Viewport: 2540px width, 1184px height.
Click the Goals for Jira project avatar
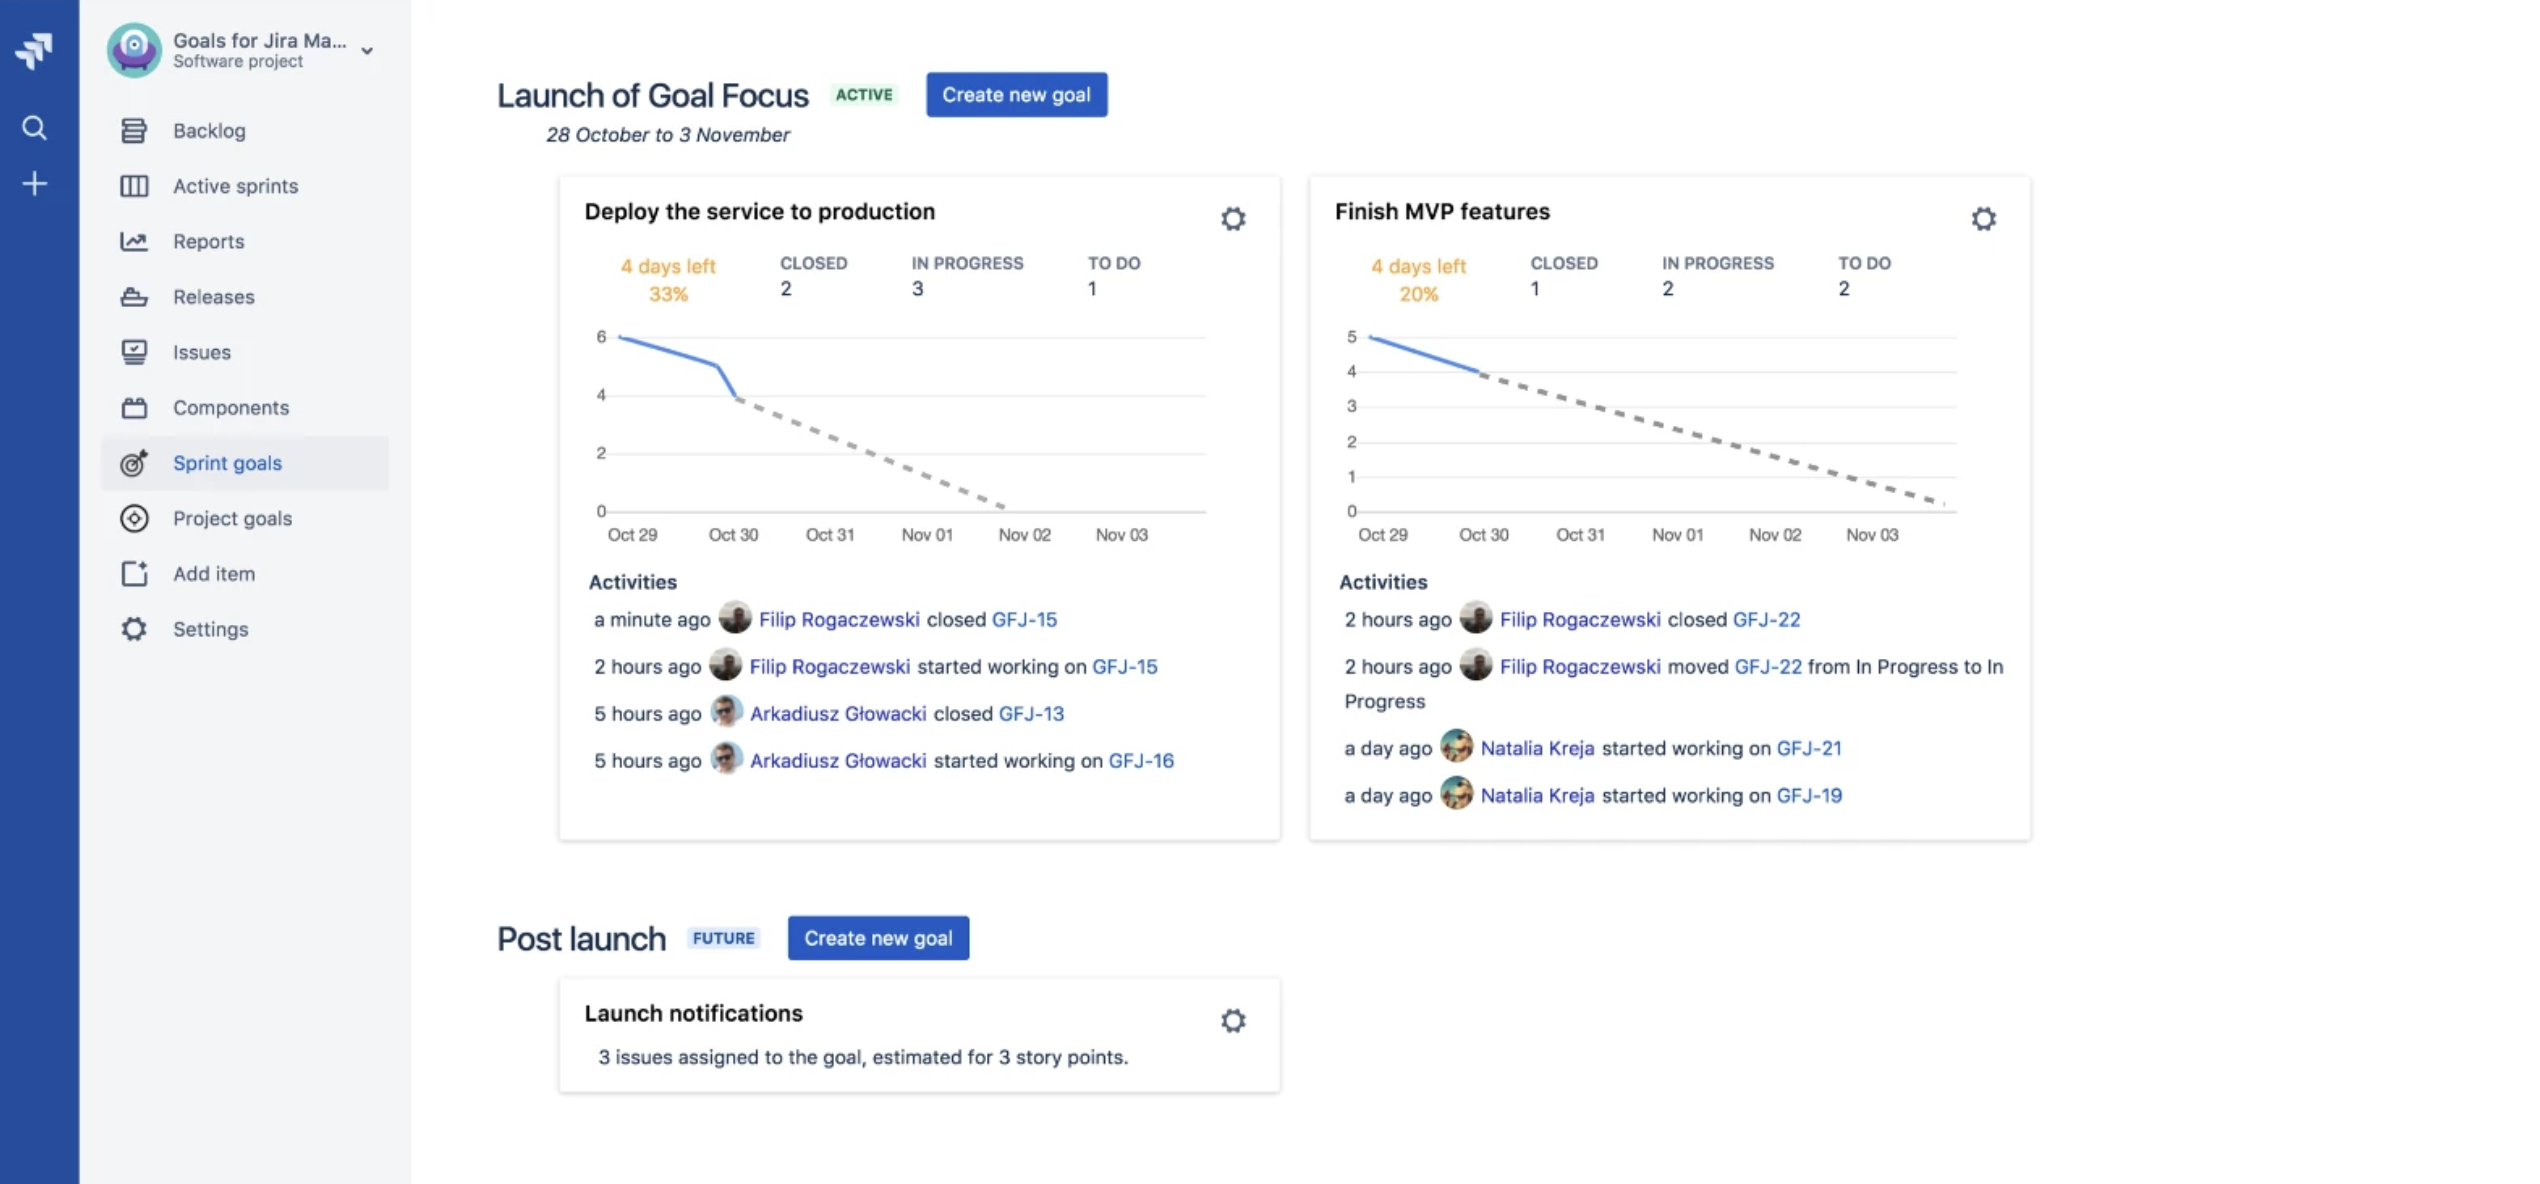tap(134, 50)
